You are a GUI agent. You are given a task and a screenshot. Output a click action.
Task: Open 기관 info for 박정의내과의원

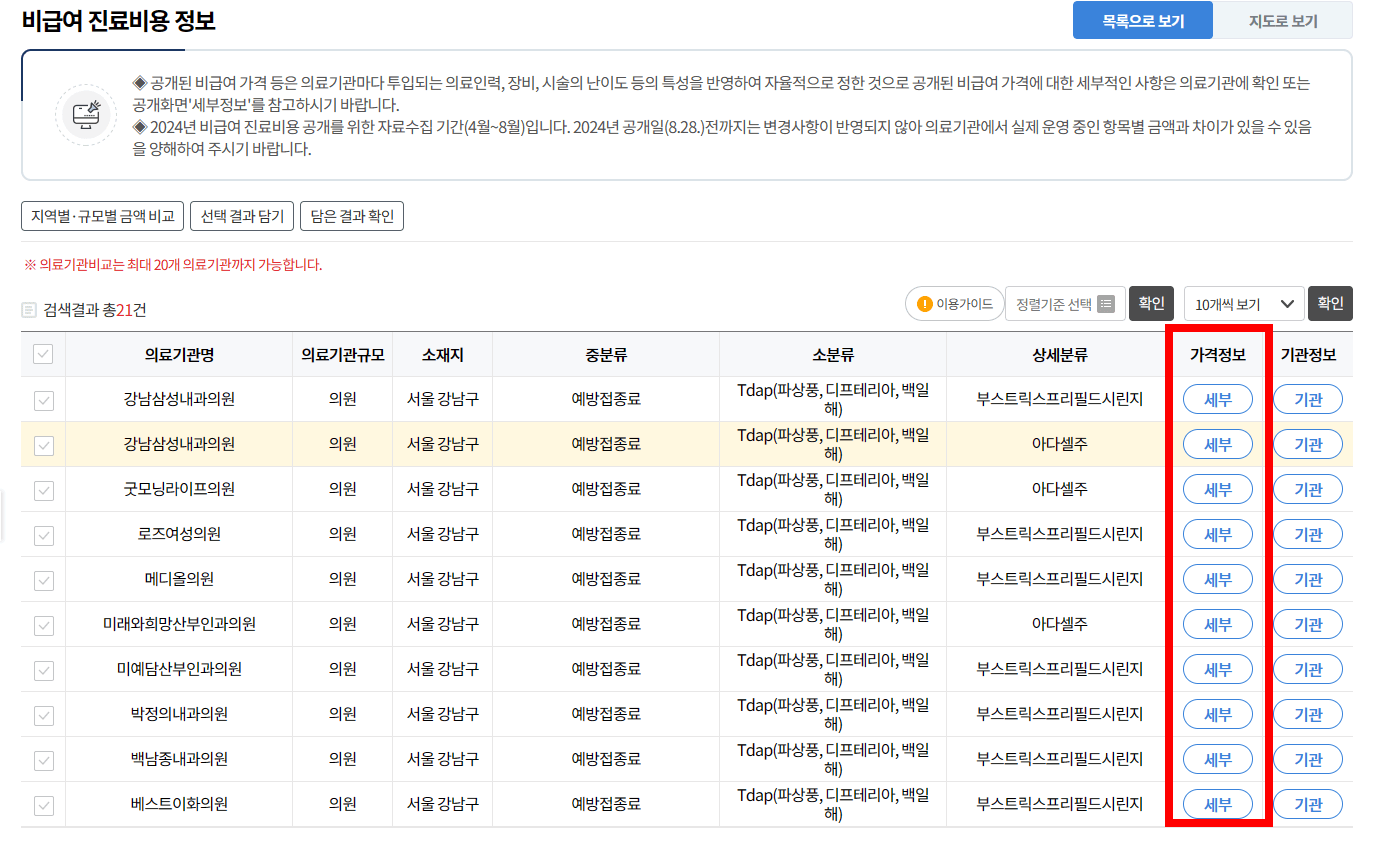coord(1308,714)
